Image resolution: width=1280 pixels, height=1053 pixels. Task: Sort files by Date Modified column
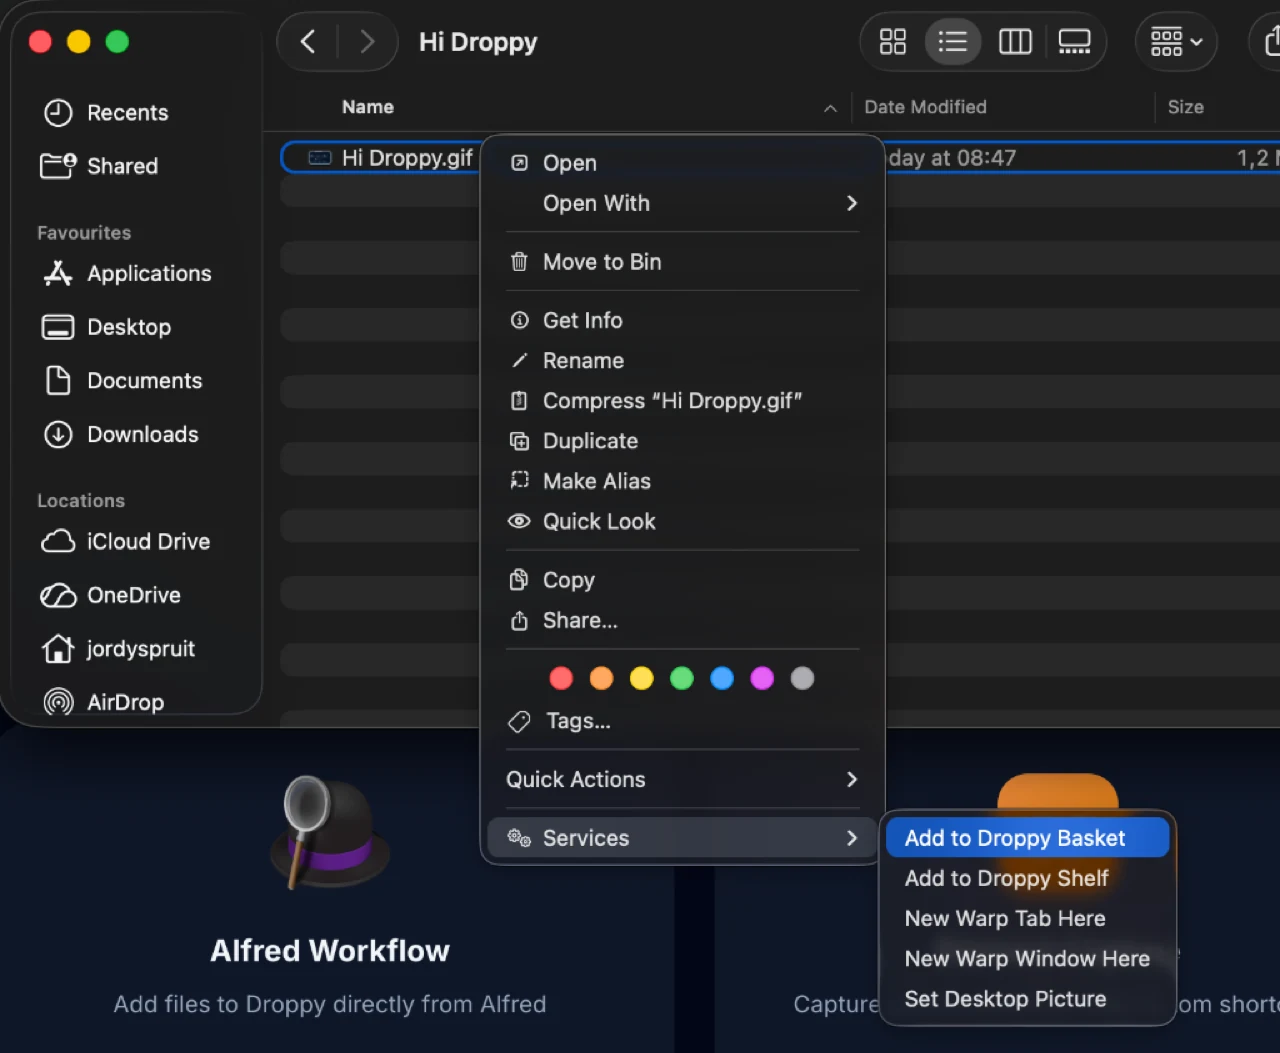coord(925,107)
